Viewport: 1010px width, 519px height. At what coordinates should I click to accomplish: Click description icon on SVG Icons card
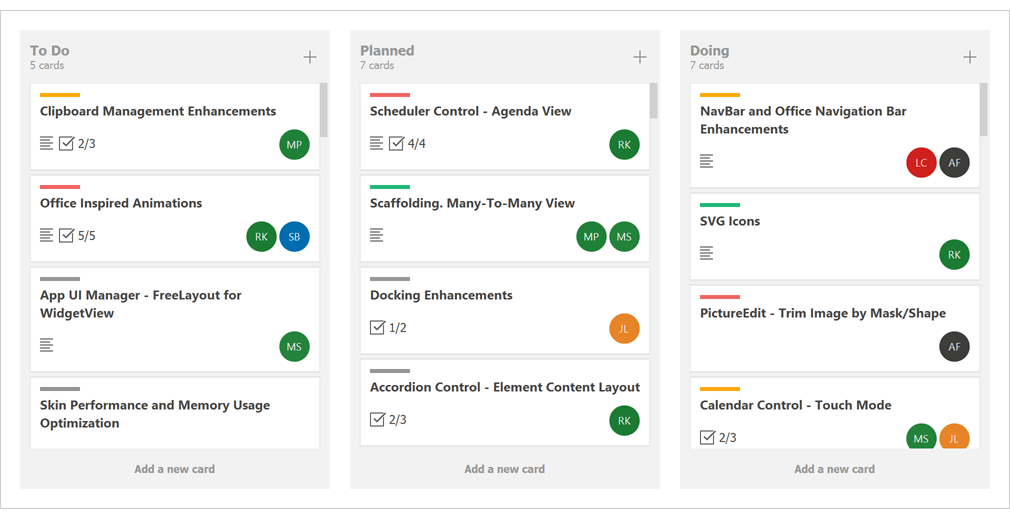[x=707, y=253]
